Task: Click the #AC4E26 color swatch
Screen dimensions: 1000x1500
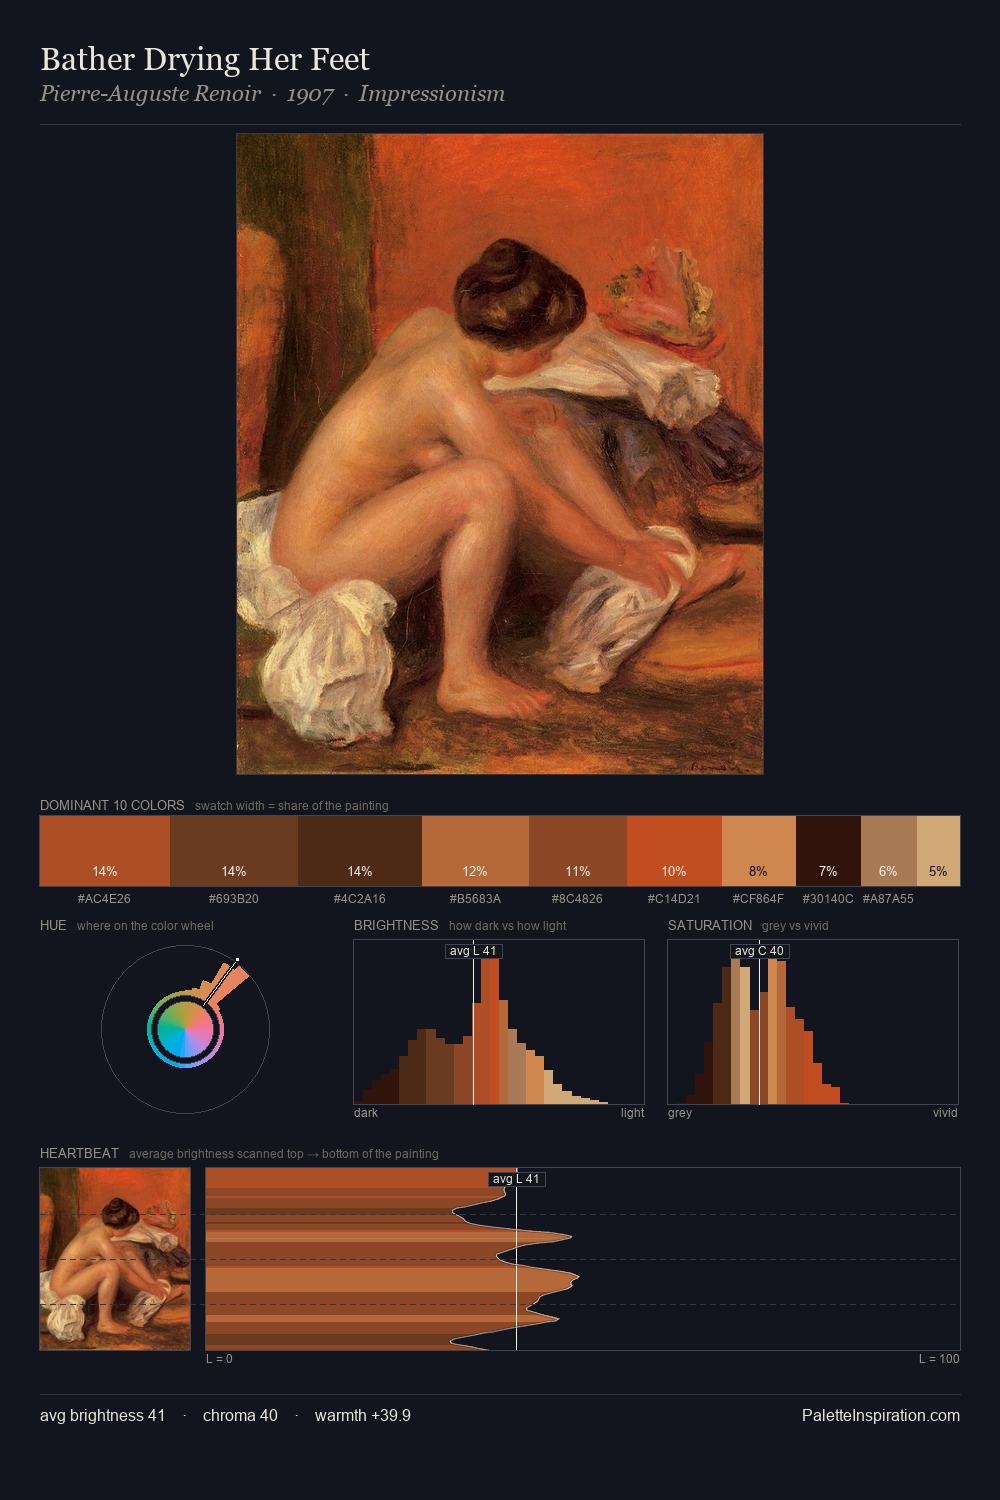Action: coord(105,851)
